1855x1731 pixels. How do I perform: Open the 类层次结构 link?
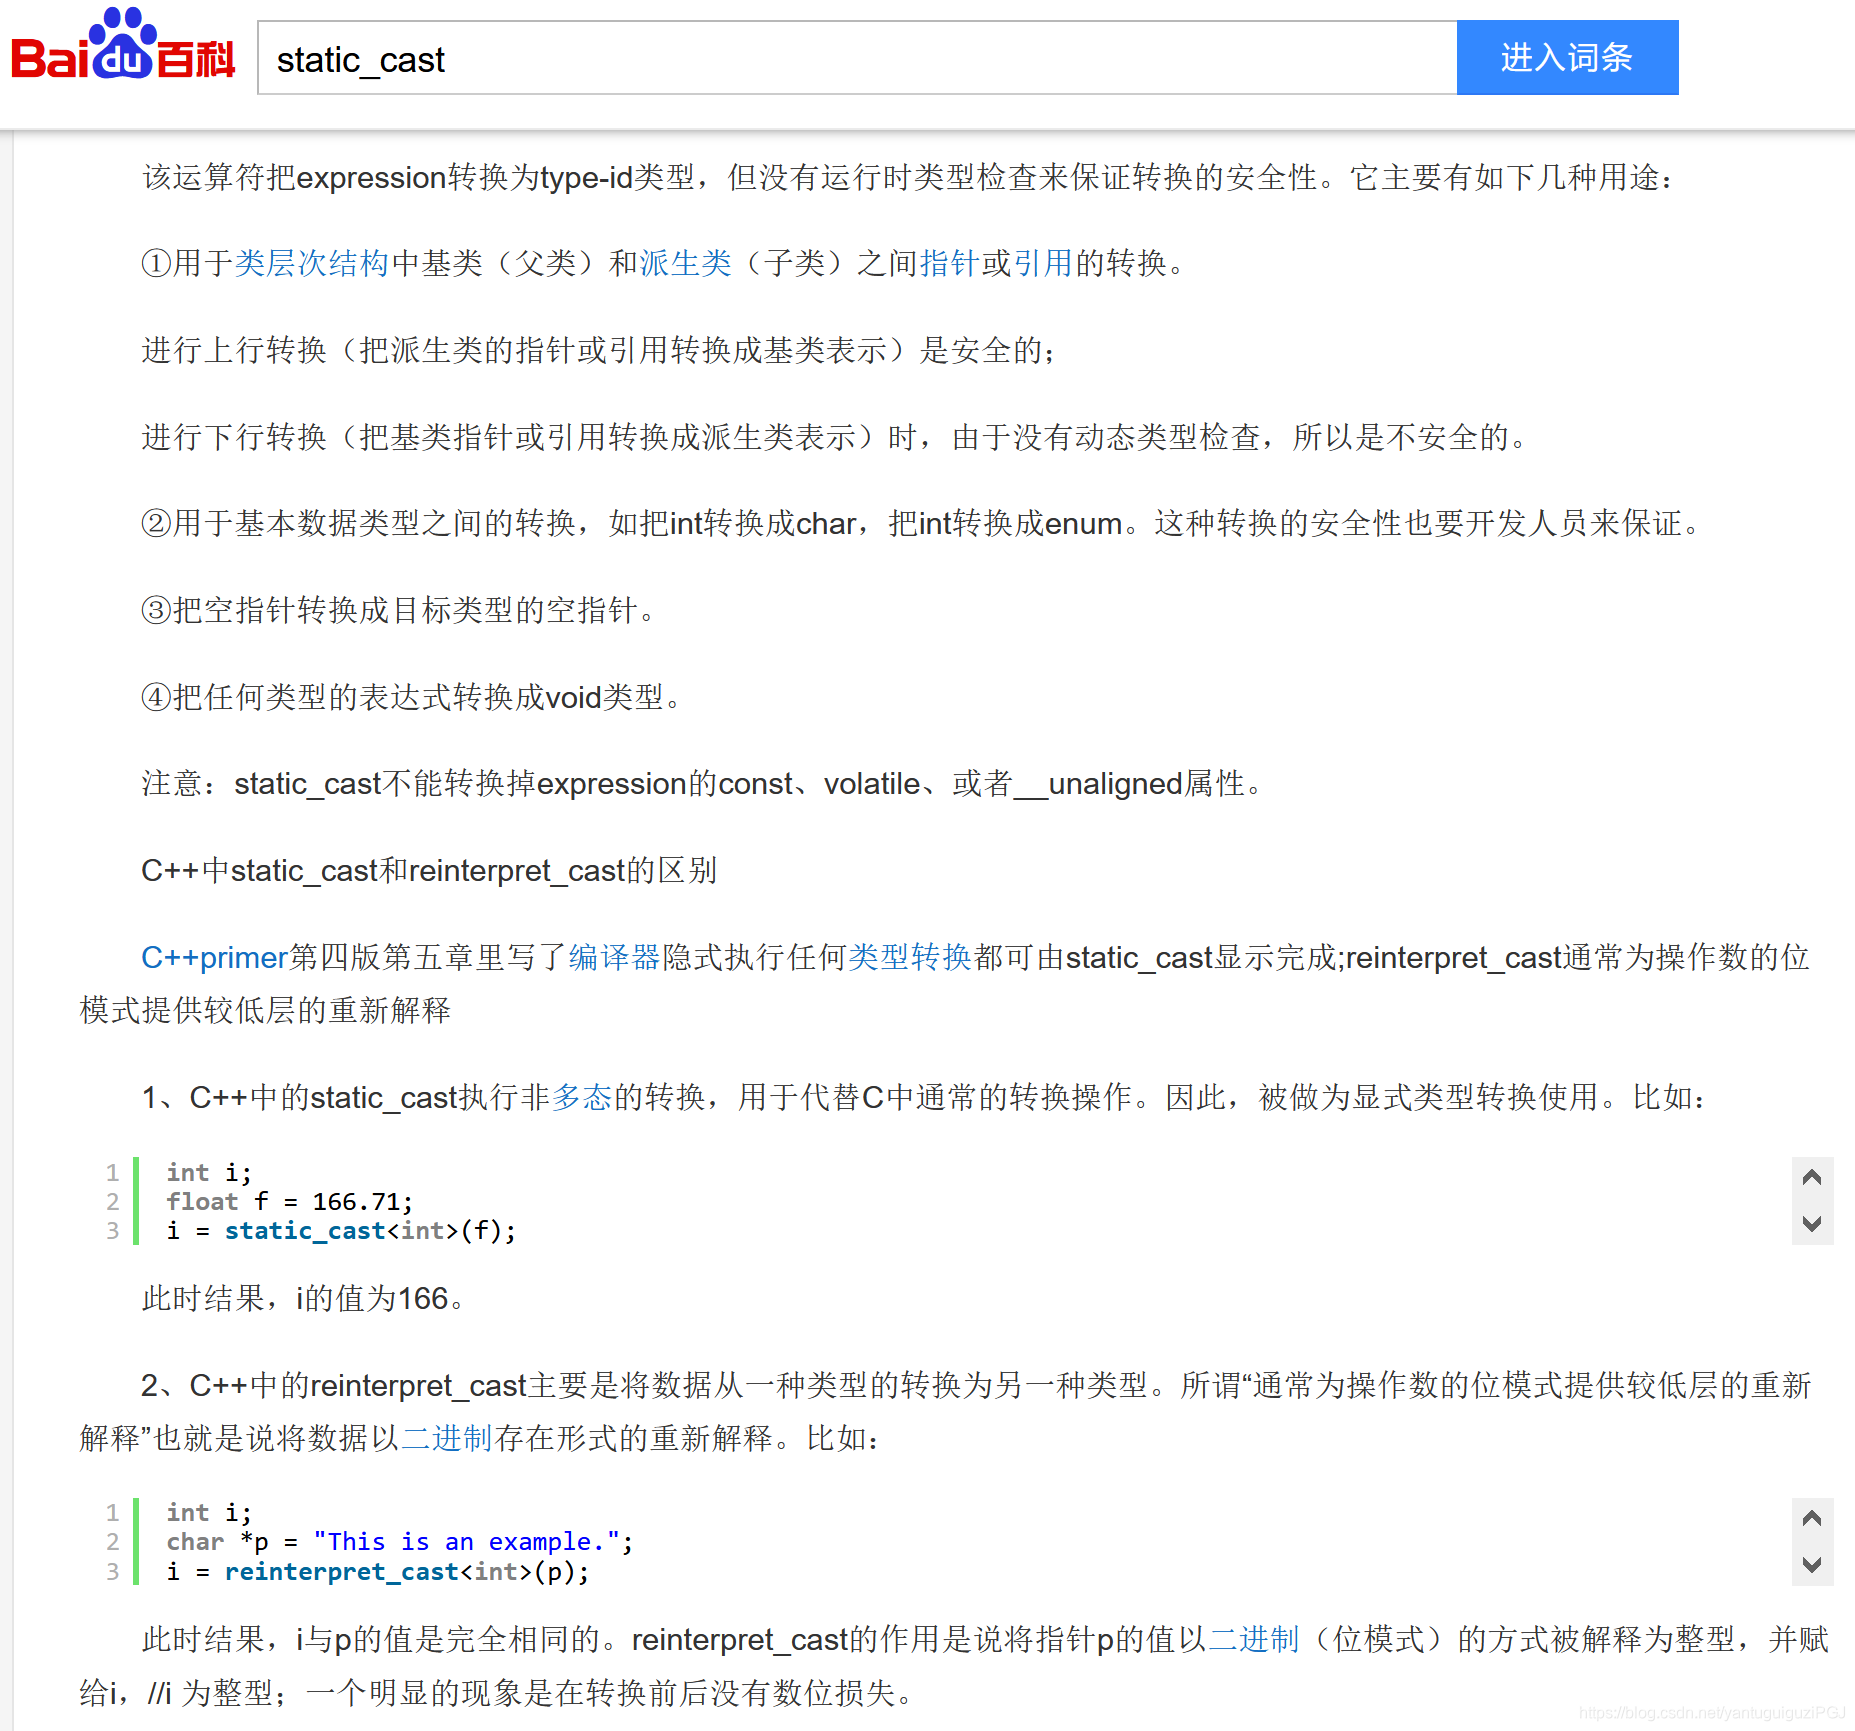pyautogui.click(x=311, y=263)
